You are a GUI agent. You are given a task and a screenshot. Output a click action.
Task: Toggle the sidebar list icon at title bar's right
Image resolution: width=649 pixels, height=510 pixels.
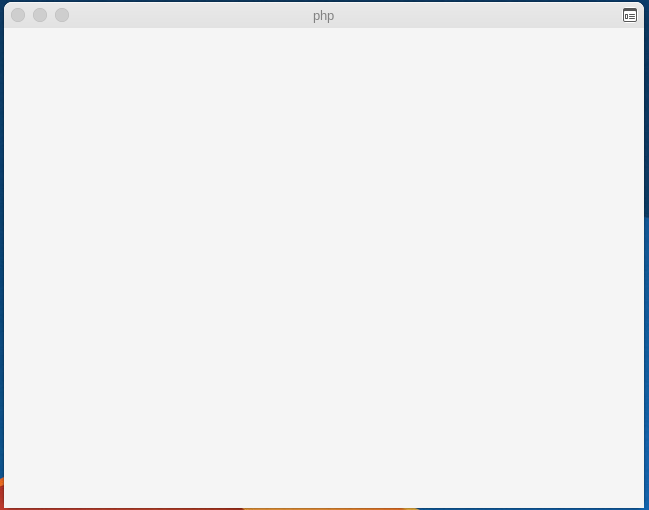pos(630,15)
